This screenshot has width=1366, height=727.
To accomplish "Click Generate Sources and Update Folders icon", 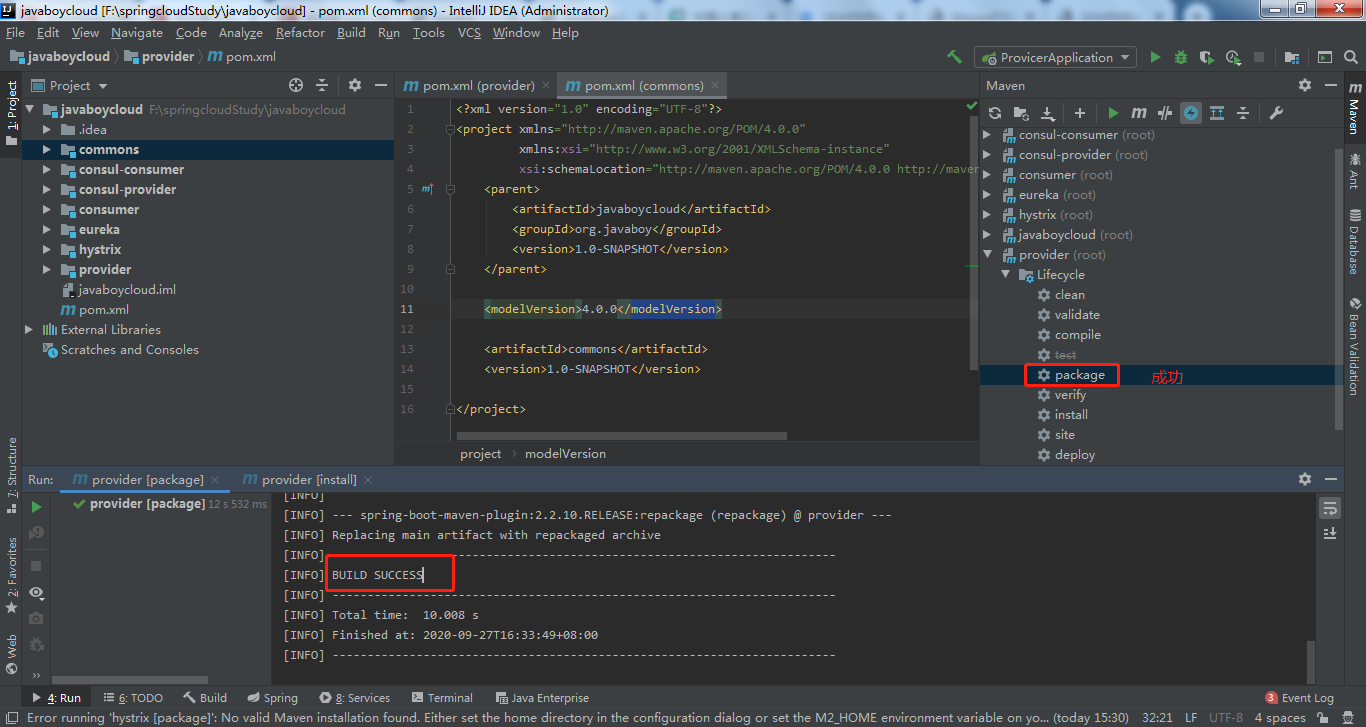I will 1021,113.
